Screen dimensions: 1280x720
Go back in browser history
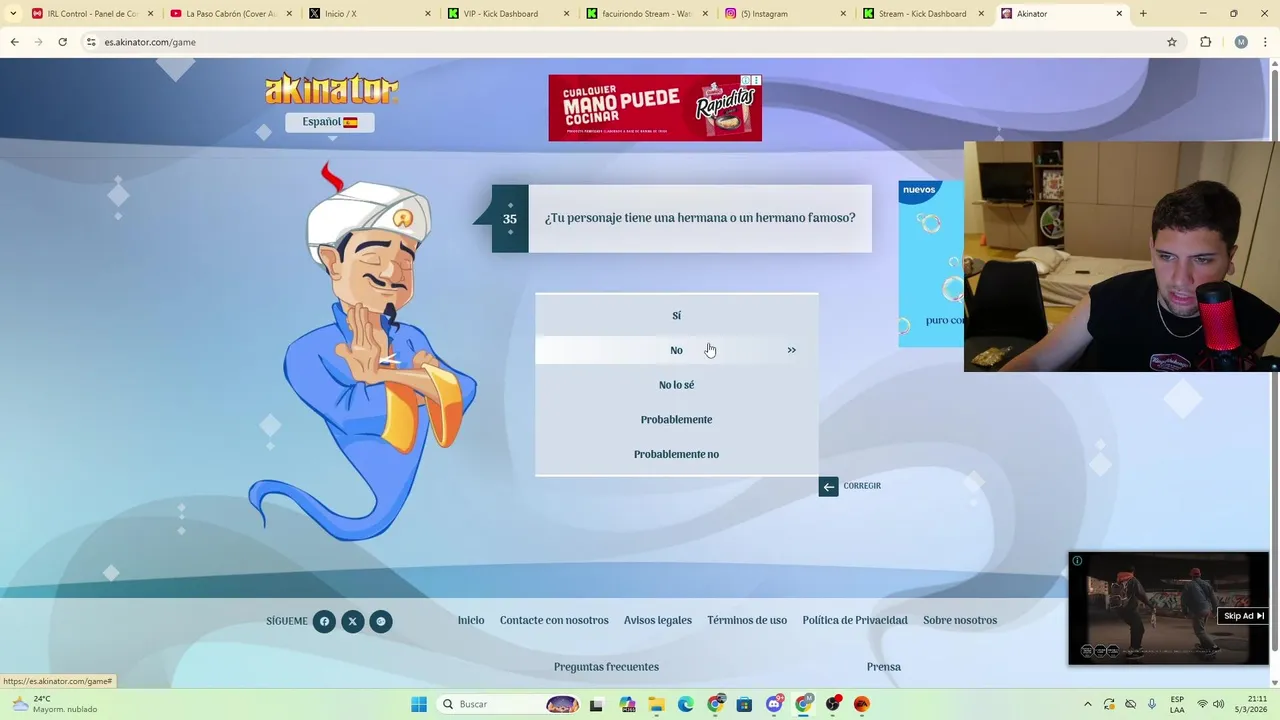click(14, 42)
